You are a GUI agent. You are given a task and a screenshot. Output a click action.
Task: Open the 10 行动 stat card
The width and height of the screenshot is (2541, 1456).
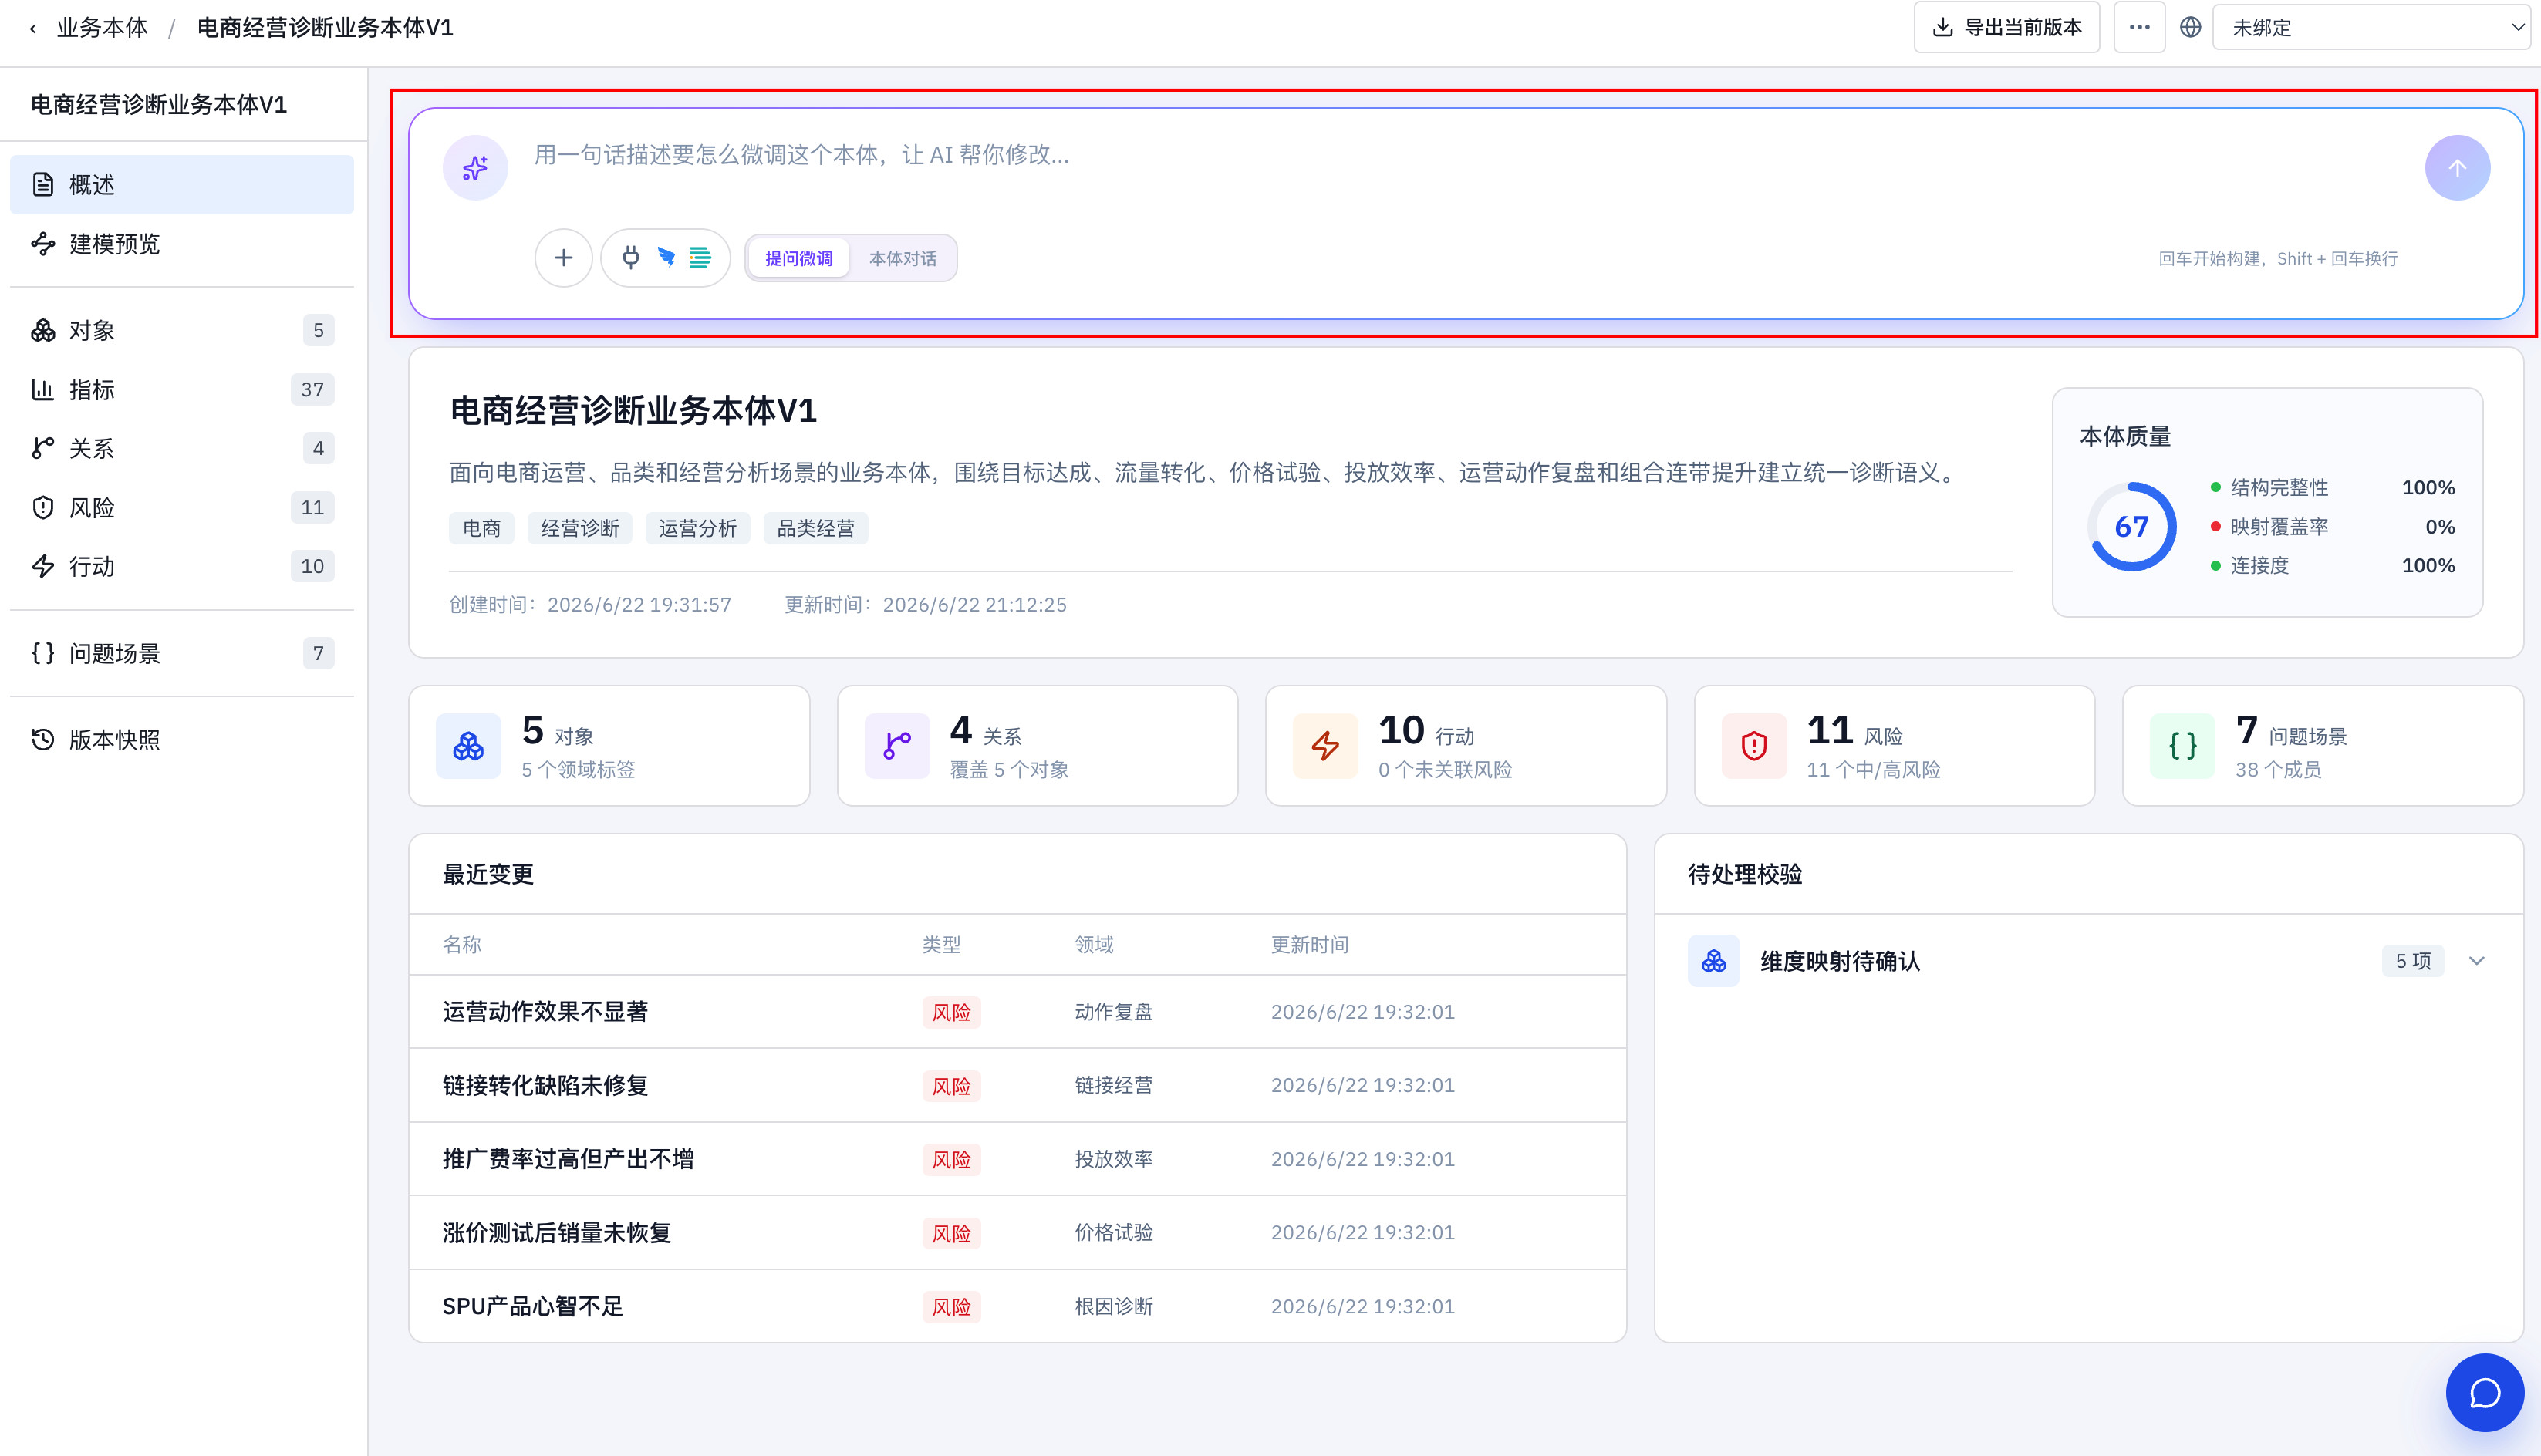coord(1466,745)
